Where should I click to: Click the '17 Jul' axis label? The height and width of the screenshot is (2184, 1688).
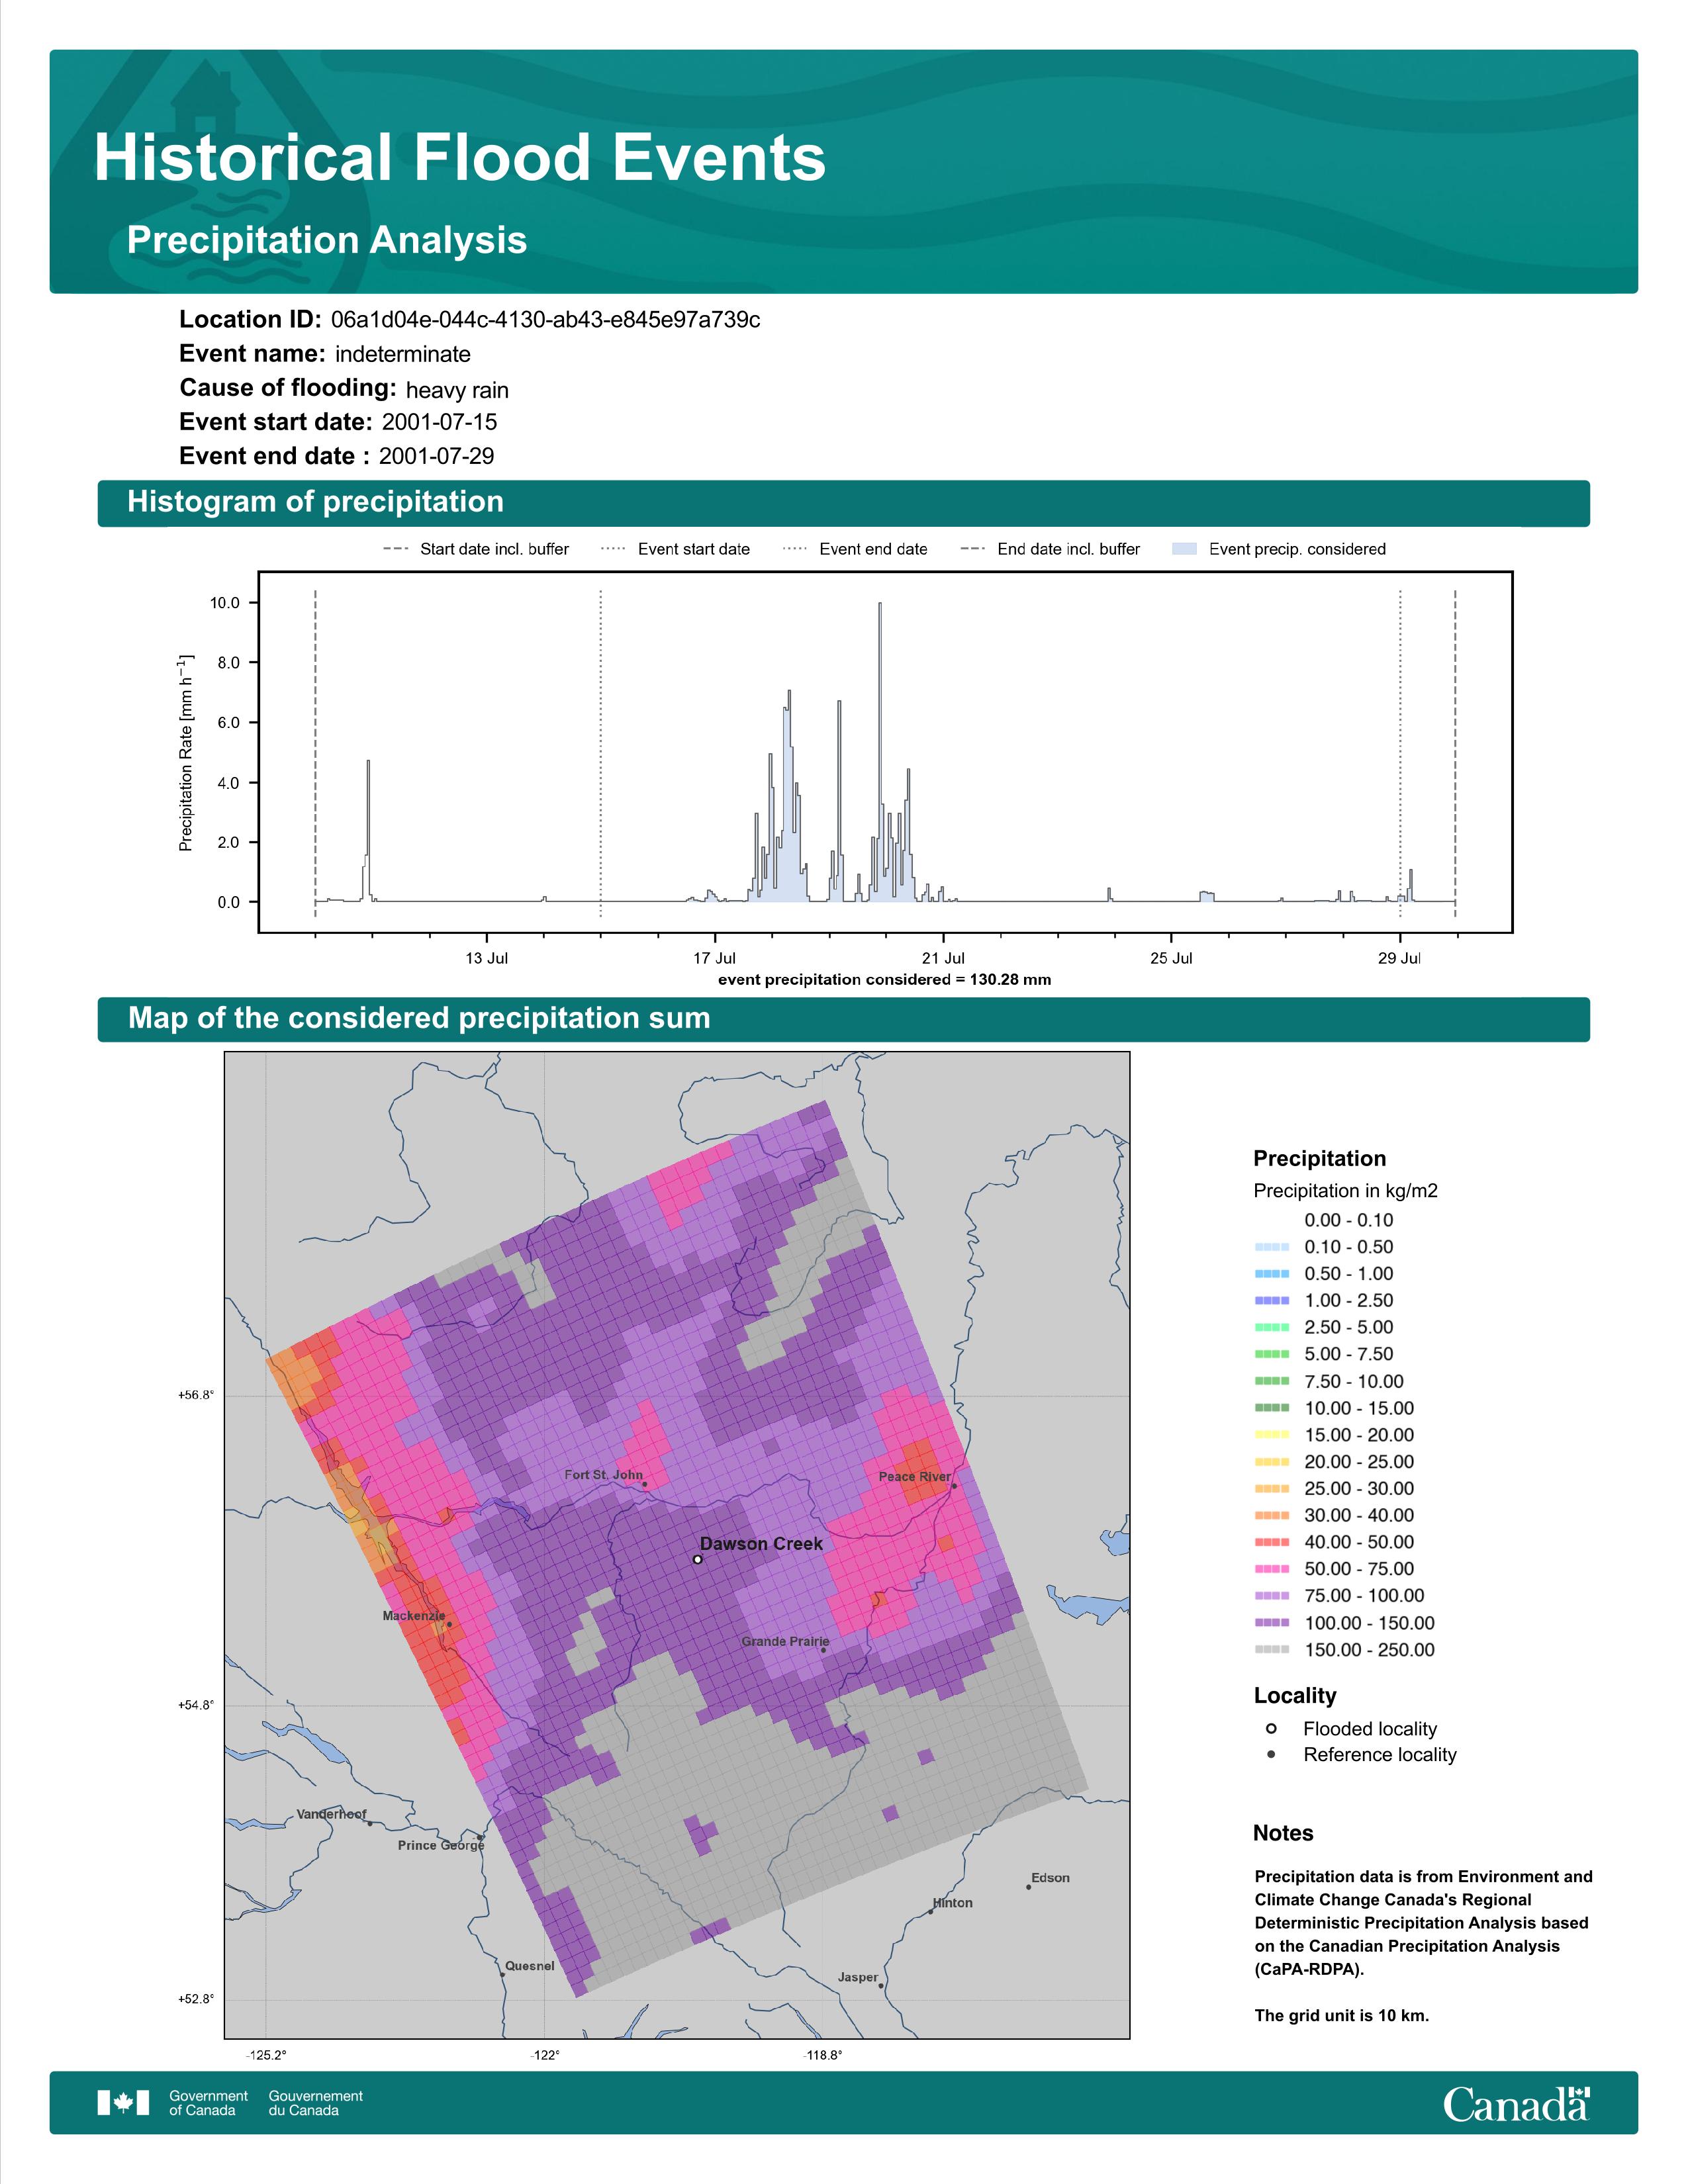click(x=715, y=958)
